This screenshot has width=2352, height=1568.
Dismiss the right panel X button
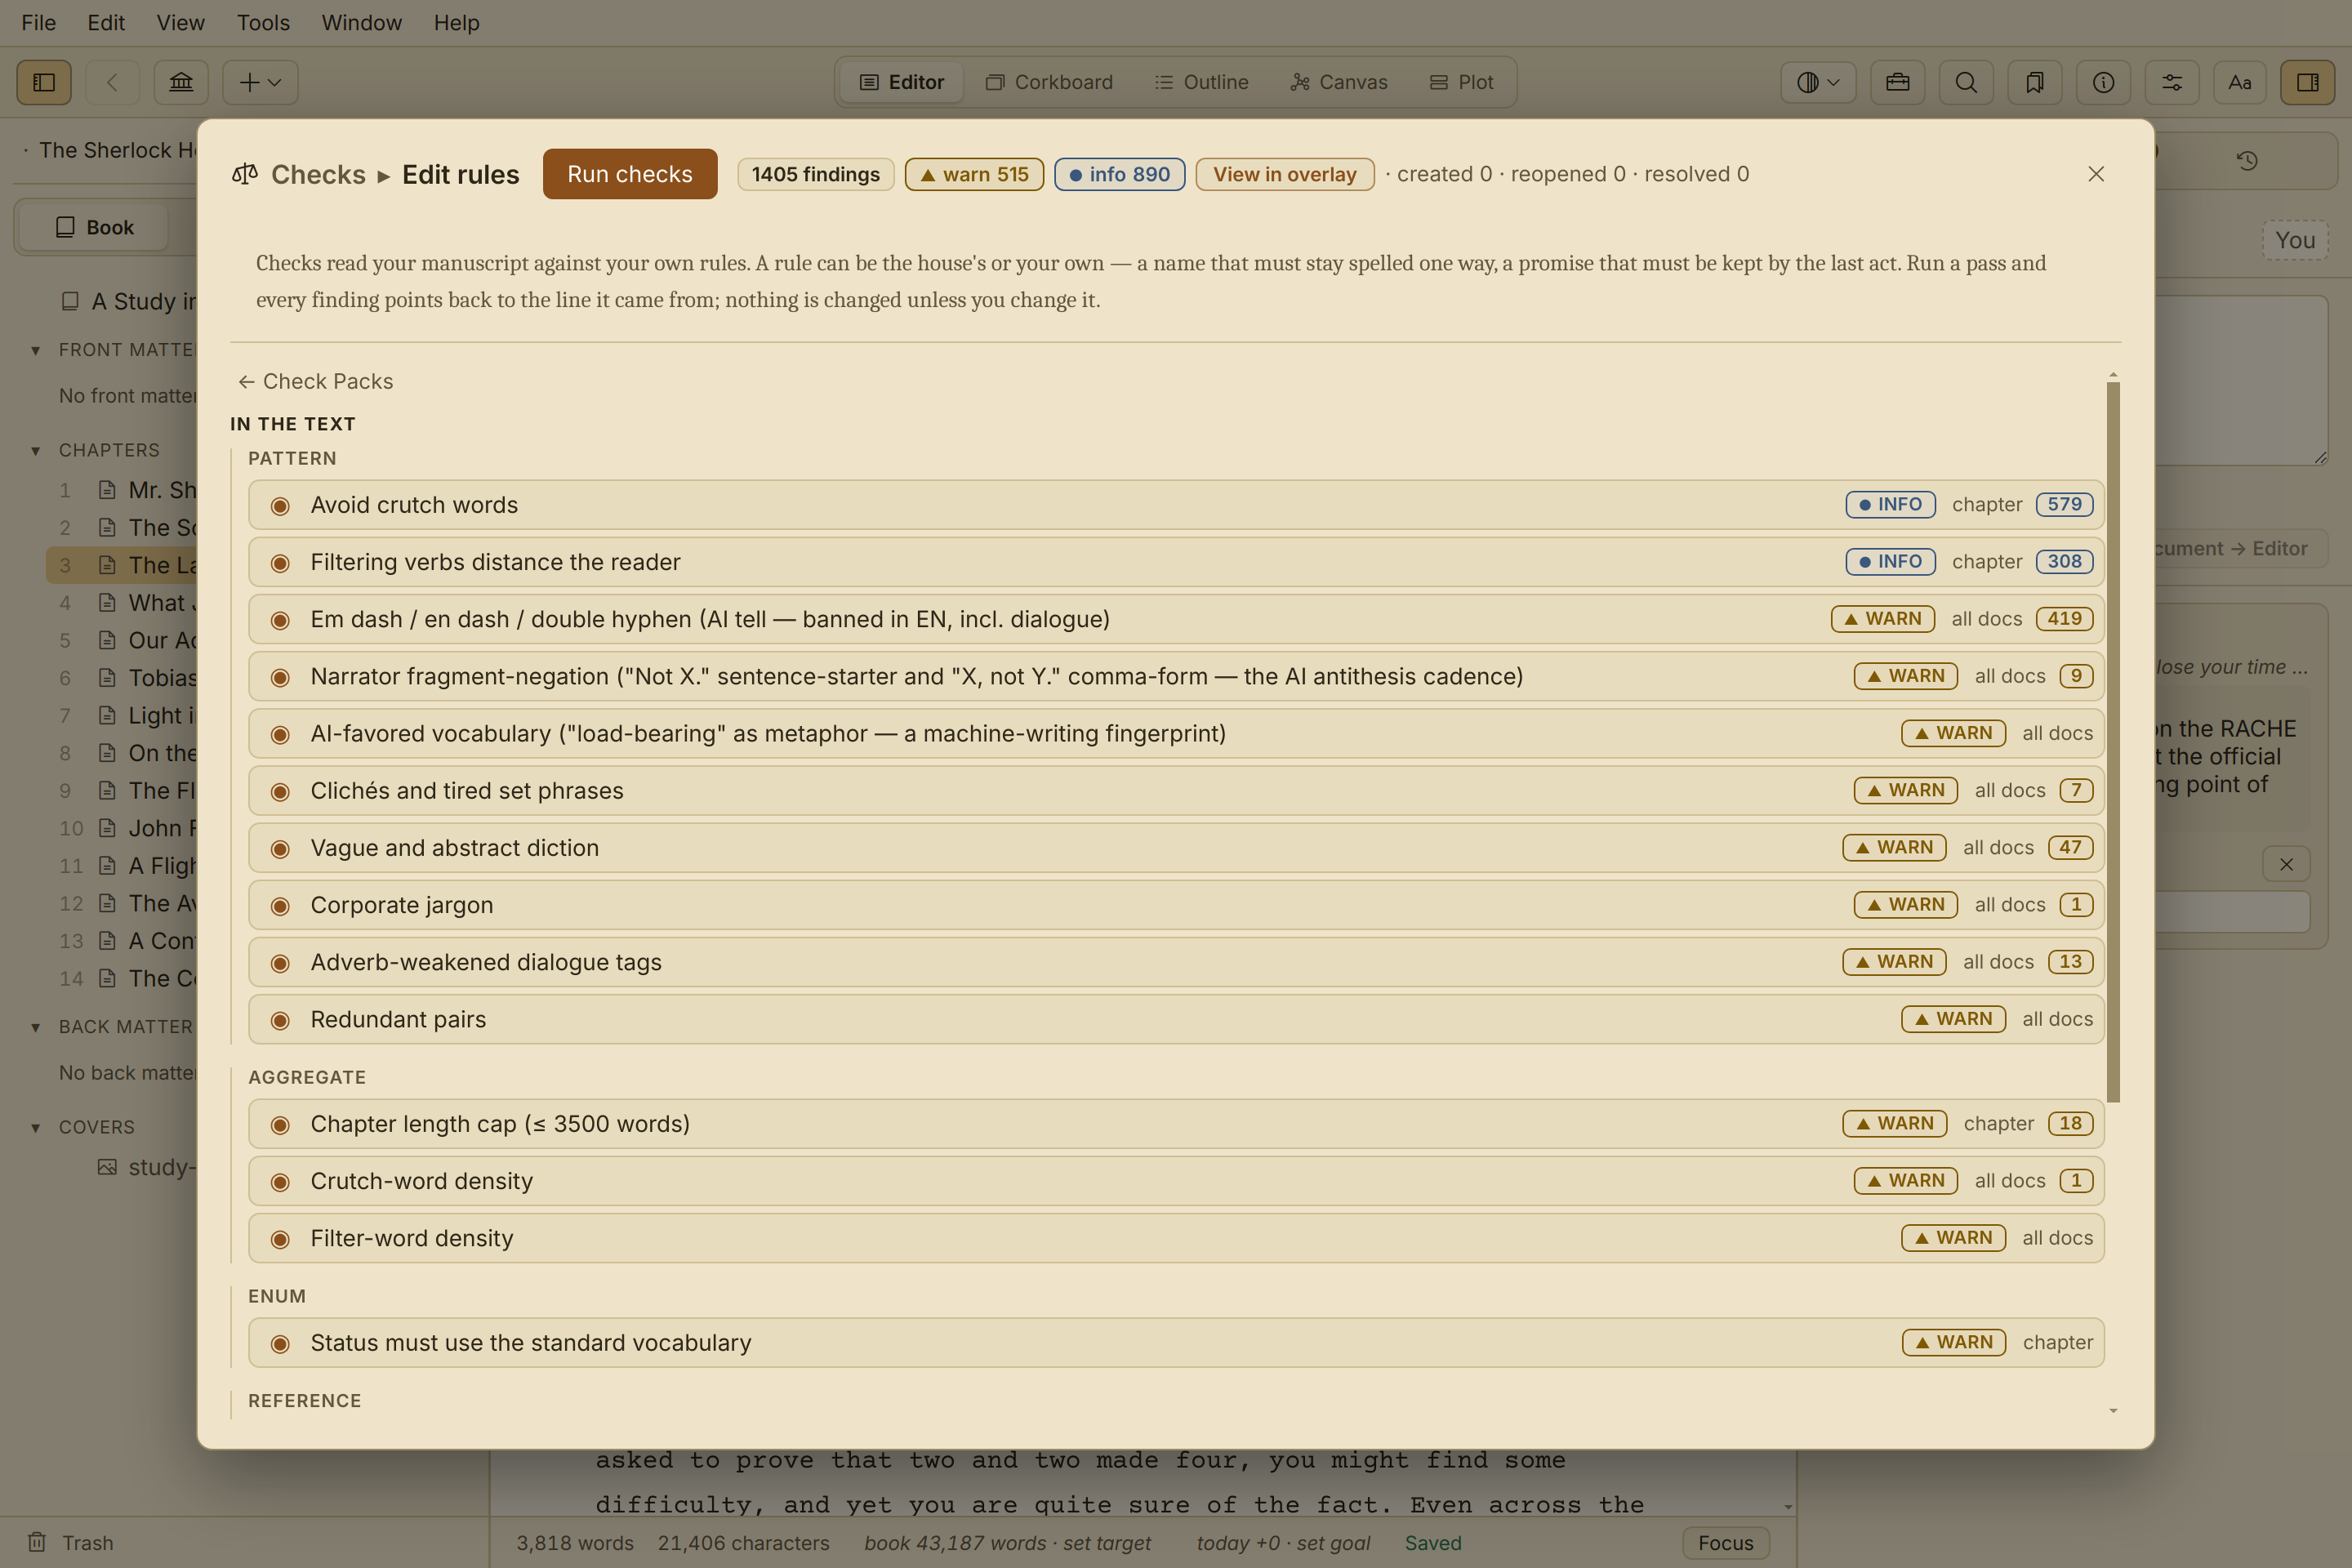[2286, 864]
